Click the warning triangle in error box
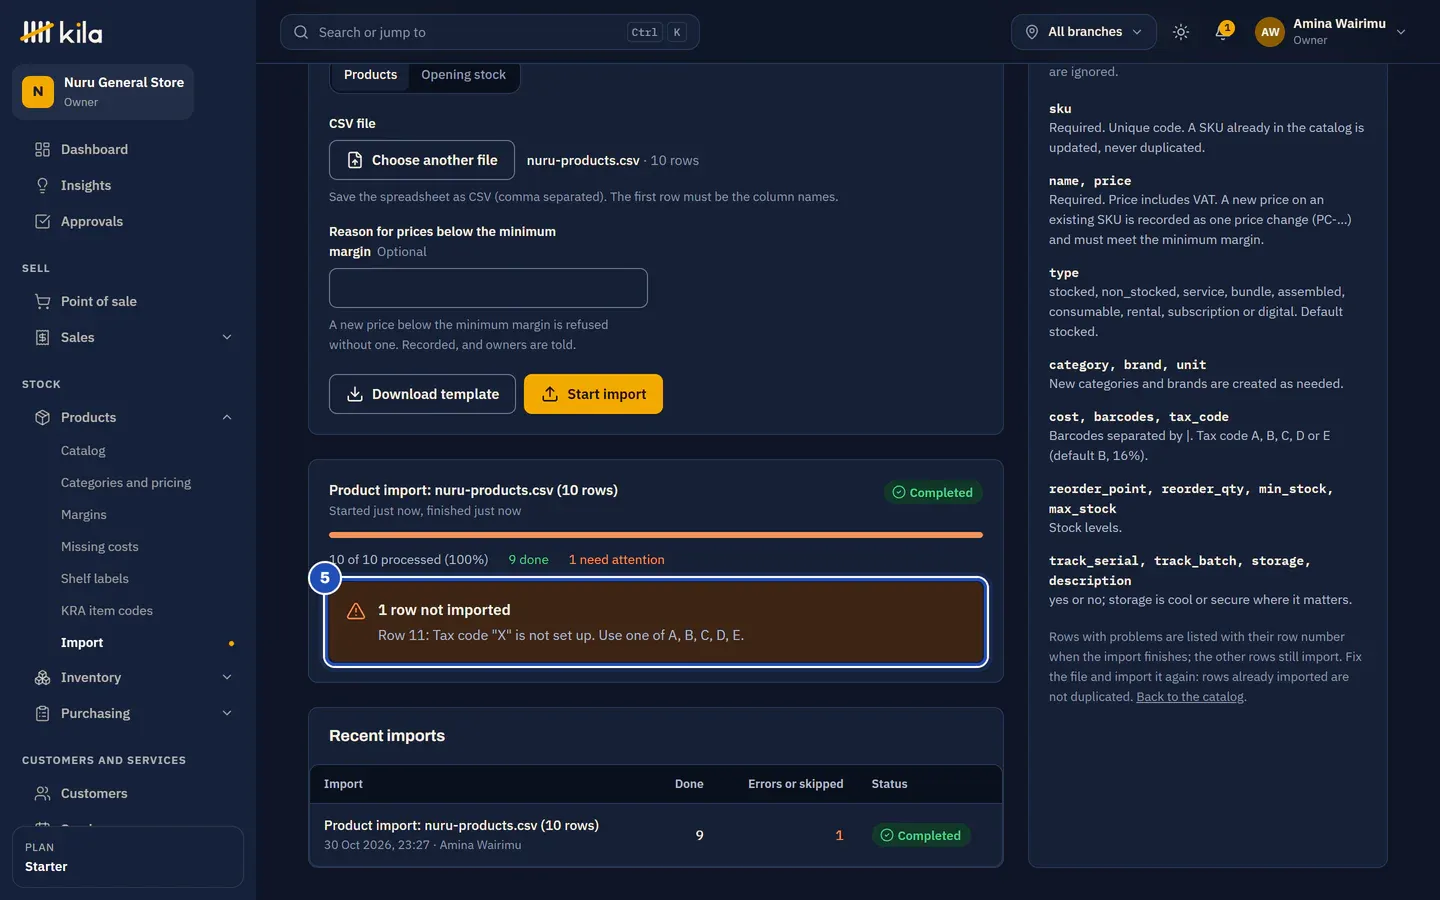The width and height of the screenshot is (1440, 900). click(x=356, y=611)
